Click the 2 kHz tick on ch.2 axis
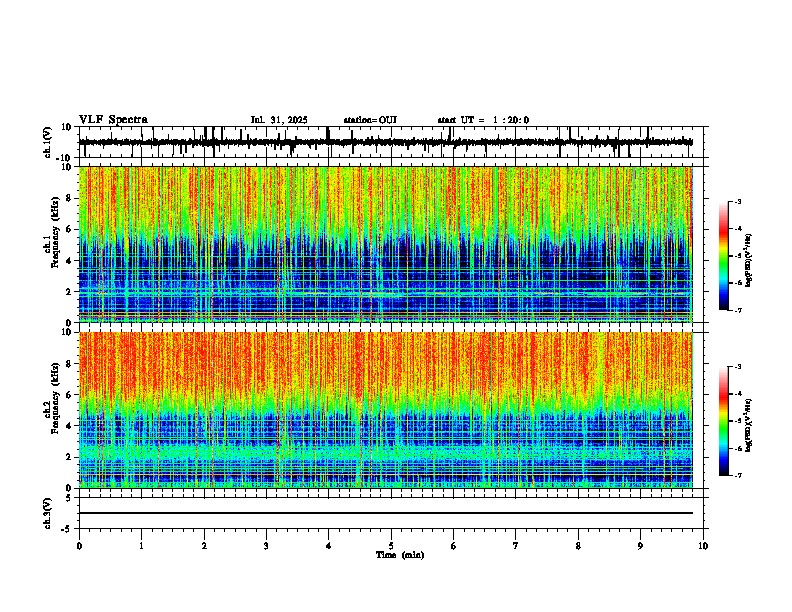This screenshot has height=612, width=792. 69,457
